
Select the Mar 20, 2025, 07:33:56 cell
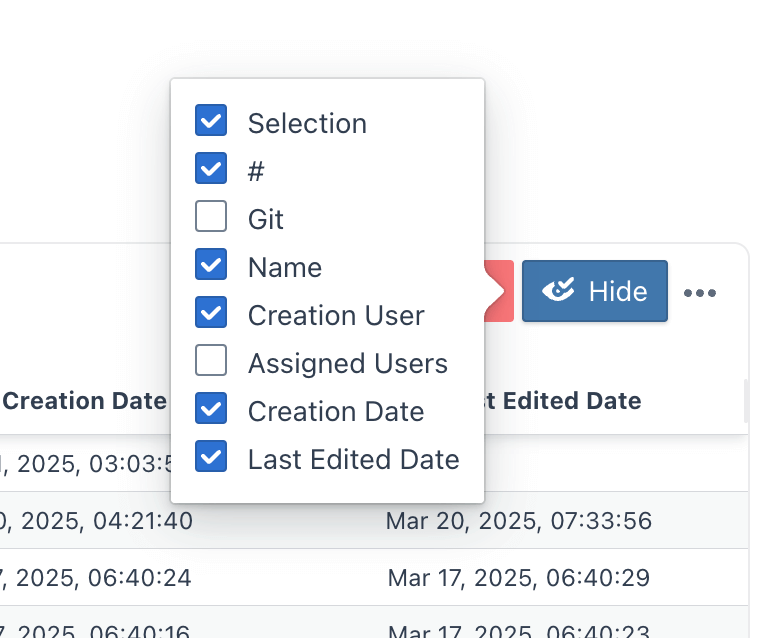click(x=518, y=520)
